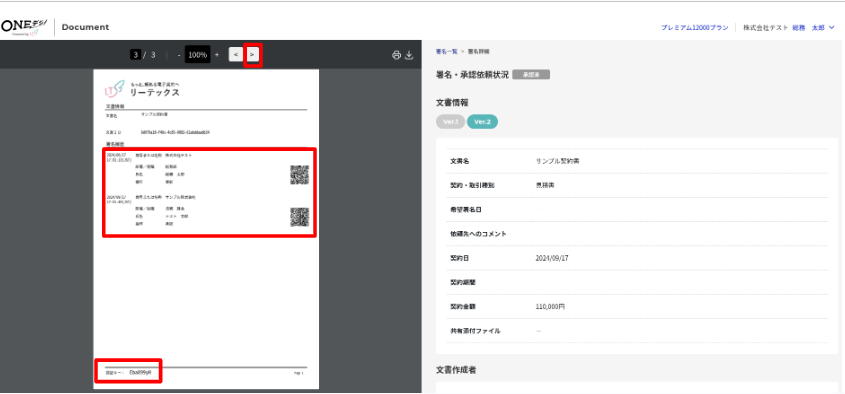Click the first QR code in signature history
Screen dimensions: 845x394
300,175
